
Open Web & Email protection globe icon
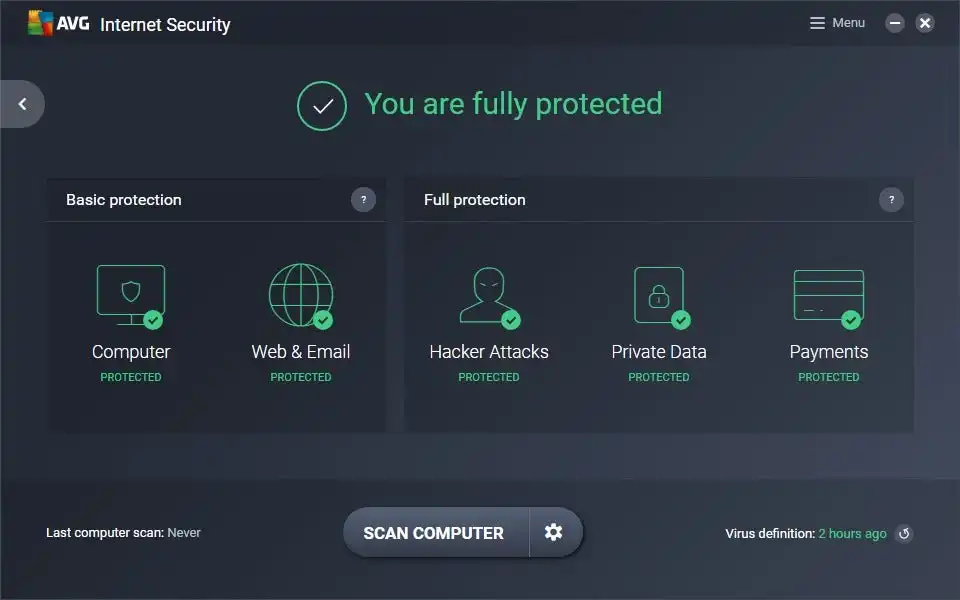(301, 293)
